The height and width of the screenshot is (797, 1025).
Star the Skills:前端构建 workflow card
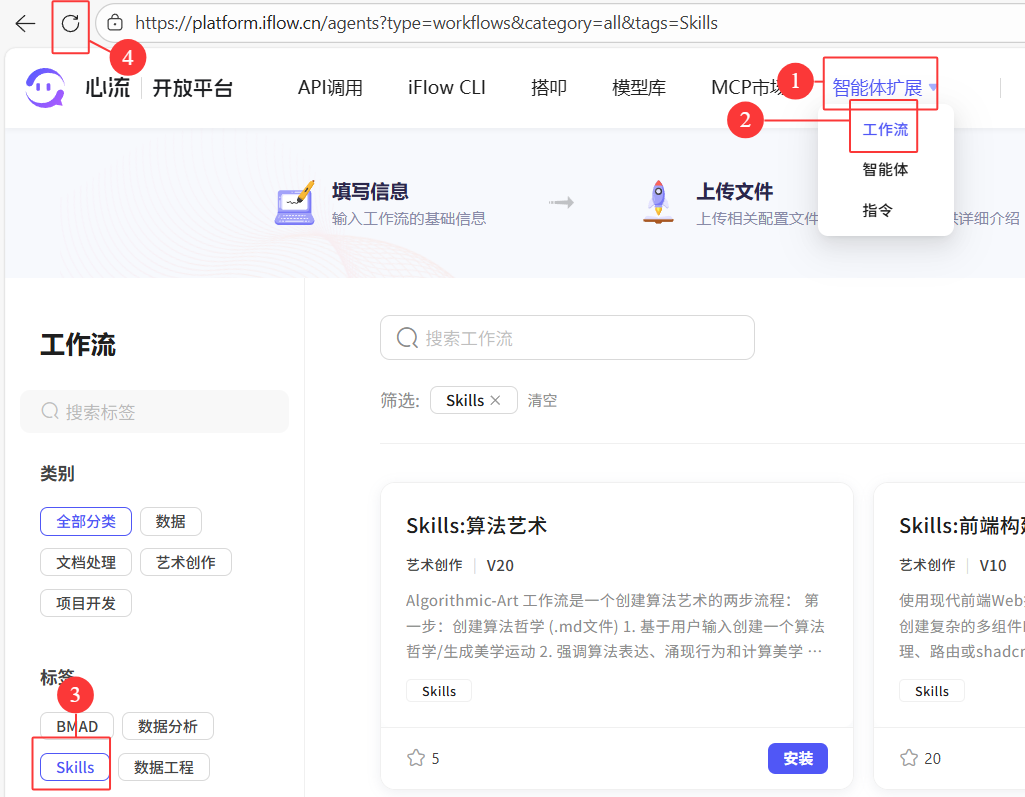point(909,758)
